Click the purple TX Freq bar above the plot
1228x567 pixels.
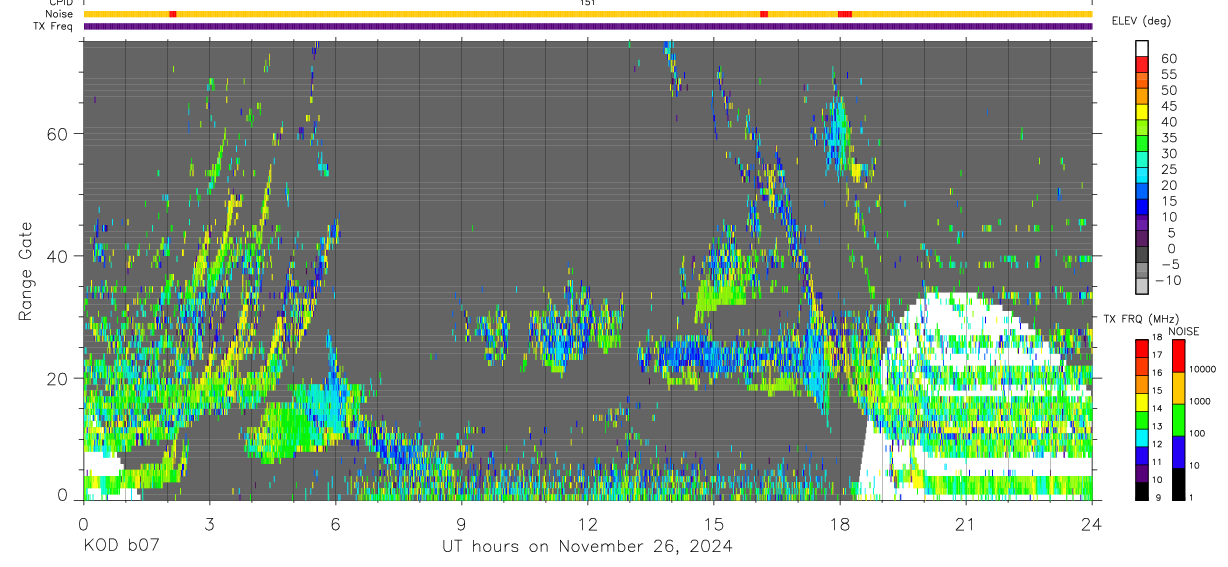pyautogui.click(x=588, y=26)
